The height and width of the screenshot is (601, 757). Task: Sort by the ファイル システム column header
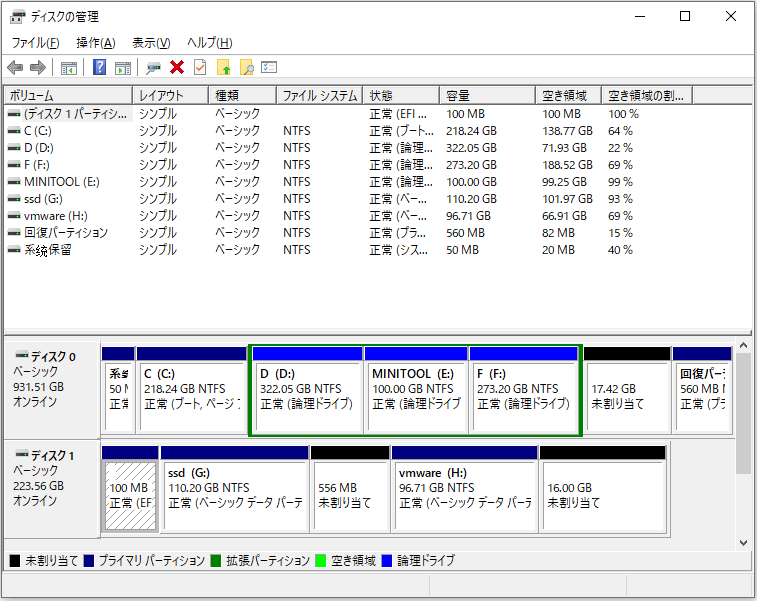pyautogui.click(x=319, y=96)
